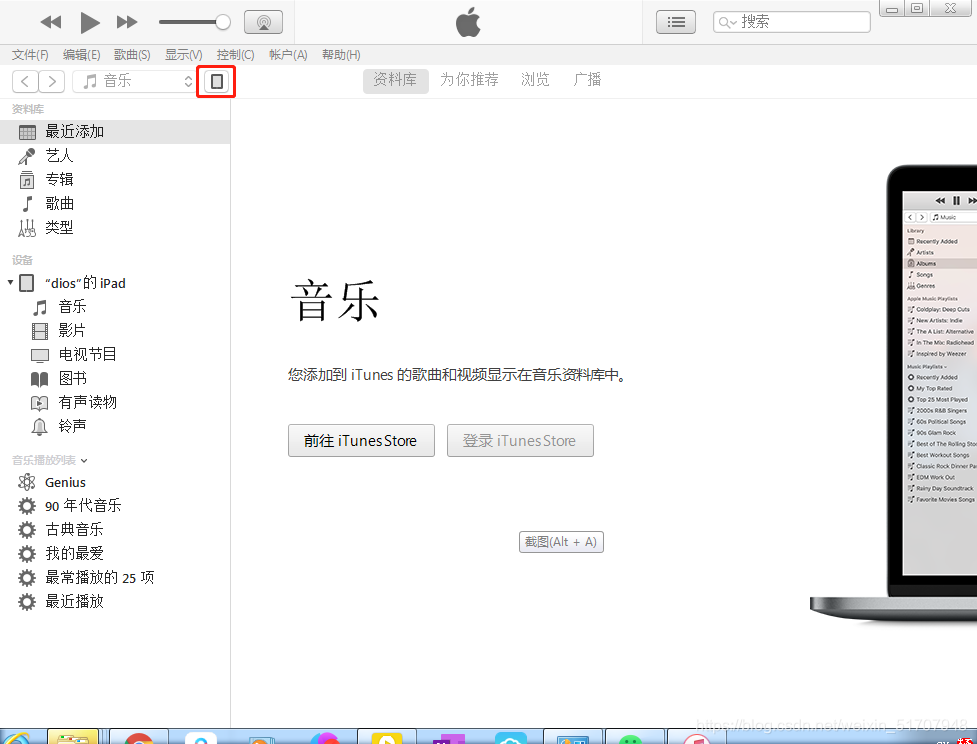Select 歌曲 songs in the sidebar
Viewport: 977px width, 744px height.
[x=115, y=204]
